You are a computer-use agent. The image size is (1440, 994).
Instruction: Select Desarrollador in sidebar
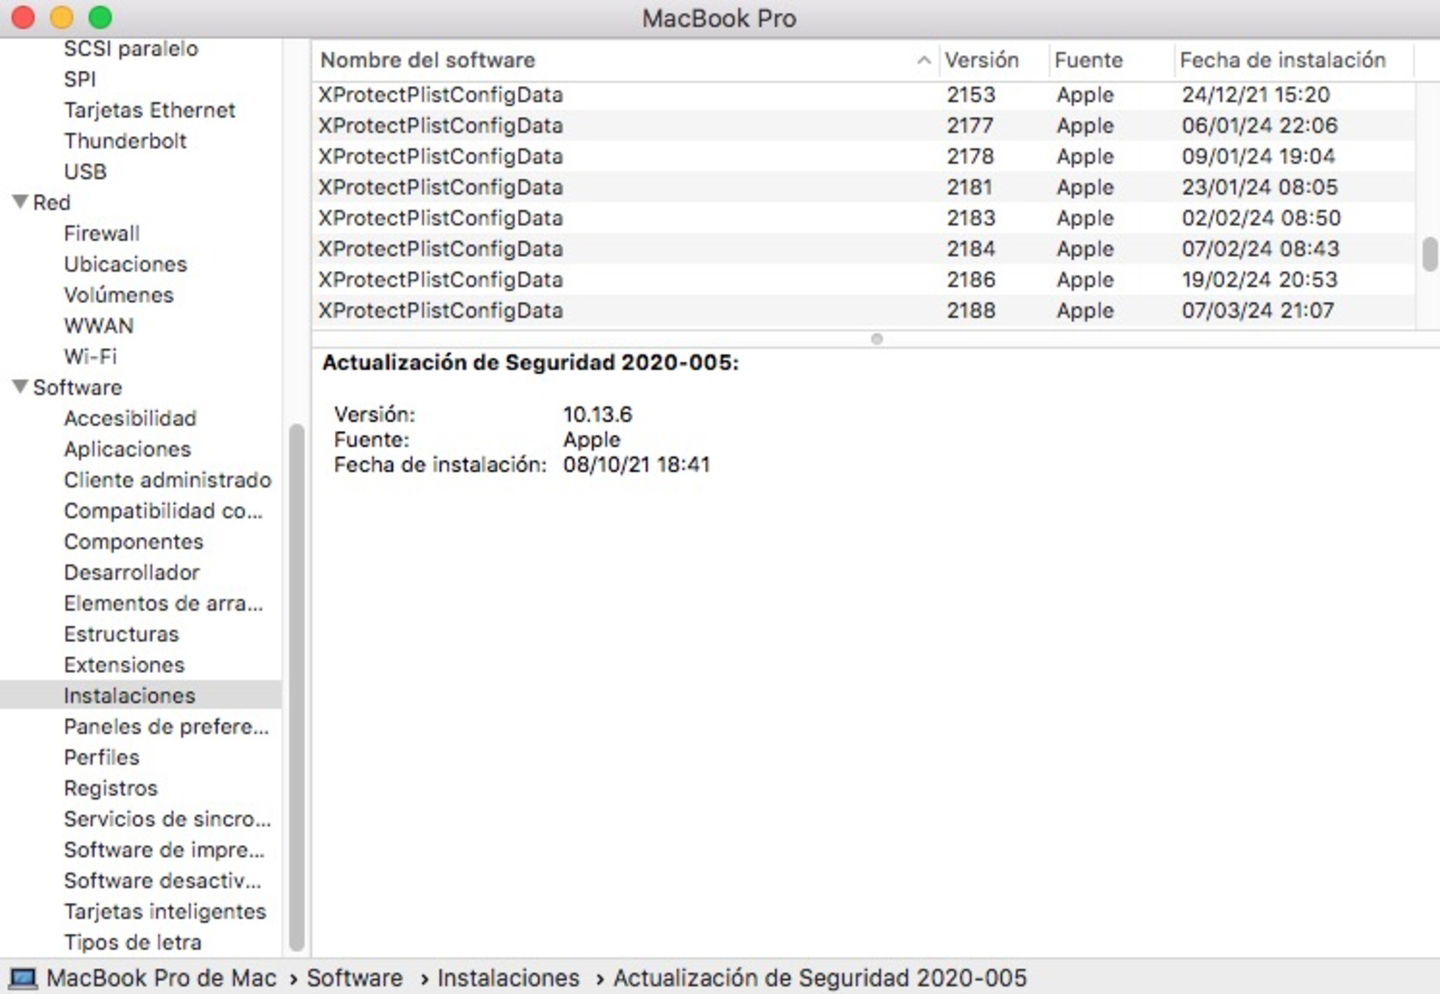pos(132,573)
